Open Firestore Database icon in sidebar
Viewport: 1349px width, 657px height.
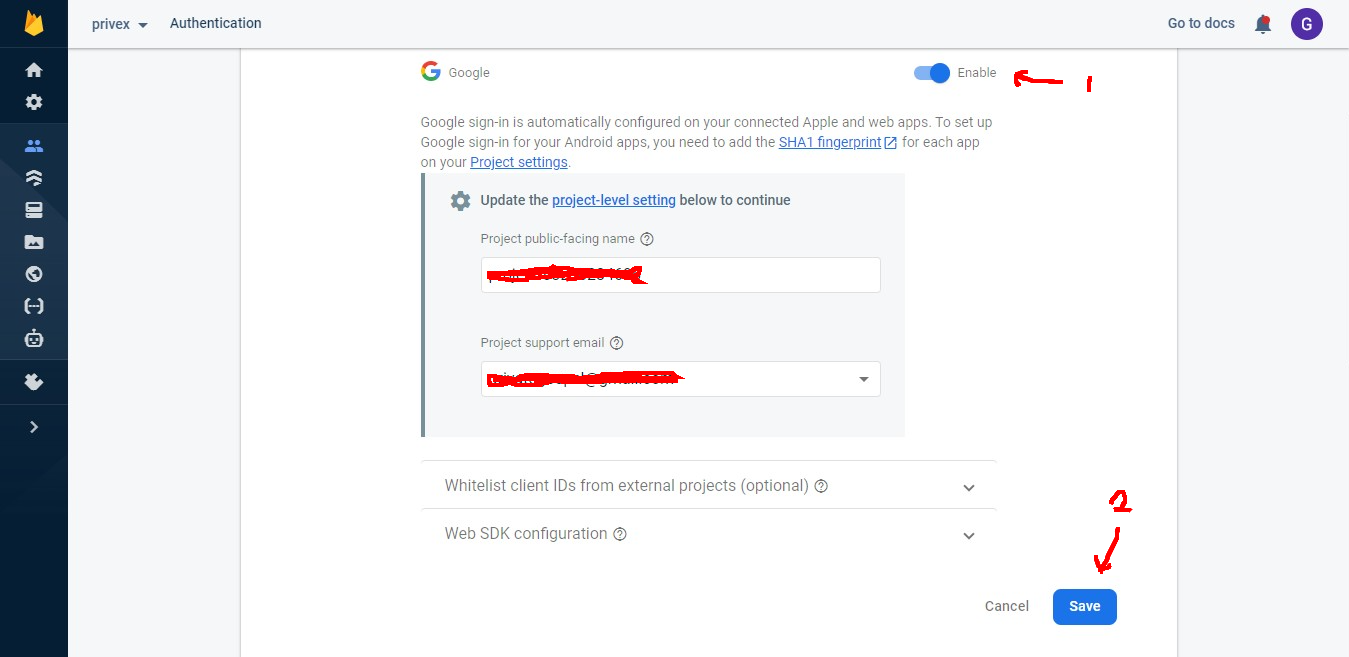click(34, 178)
